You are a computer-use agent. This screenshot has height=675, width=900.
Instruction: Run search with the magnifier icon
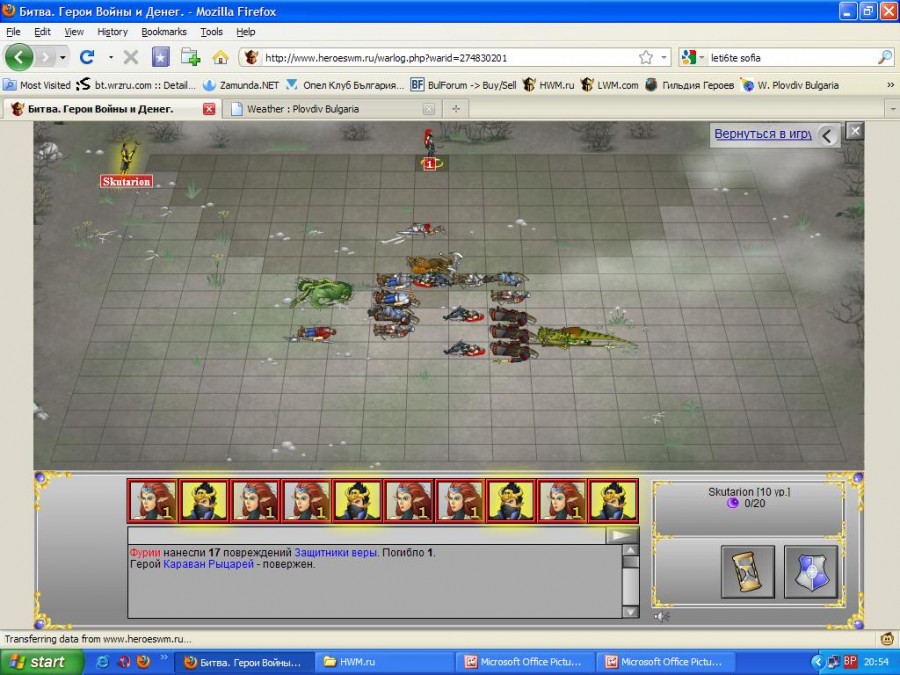point(885,57)
